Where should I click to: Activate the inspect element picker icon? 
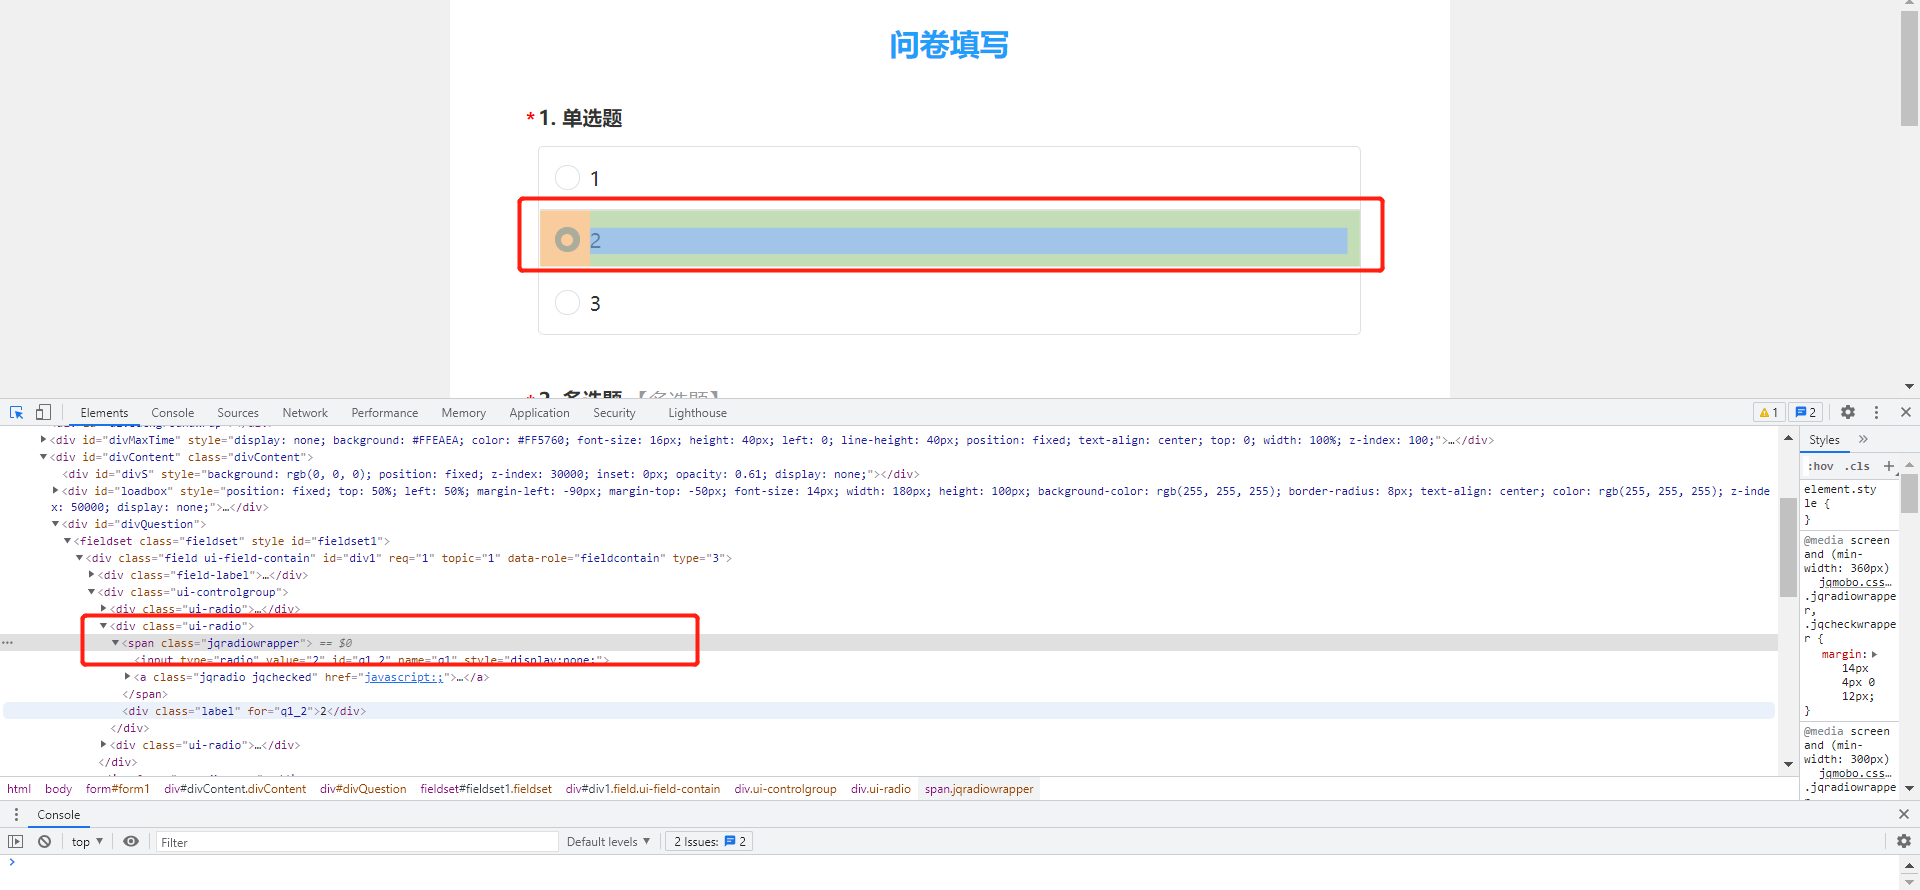point(16,412)
